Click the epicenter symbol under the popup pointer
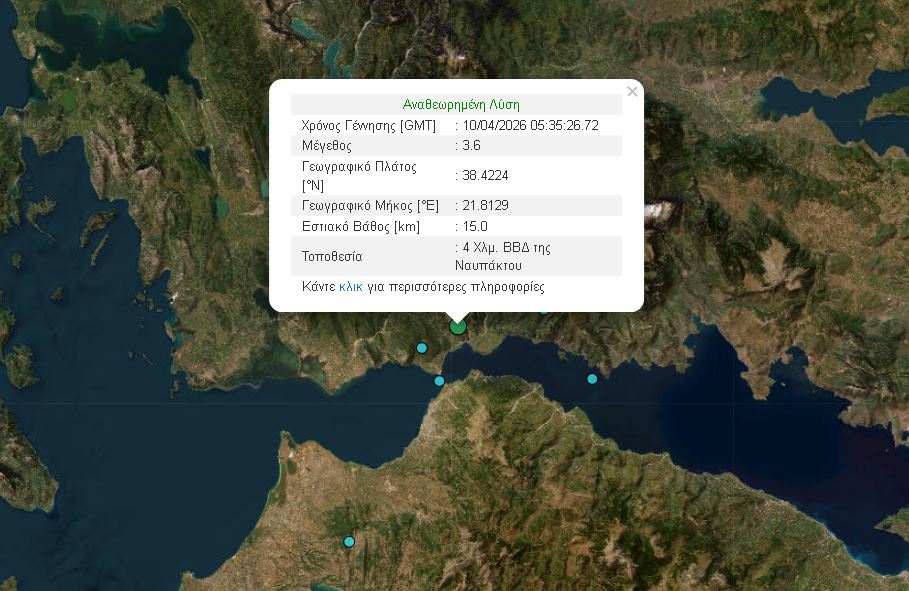Image resolution: width=909 pixels, height=591 pixels. point(458,327)
